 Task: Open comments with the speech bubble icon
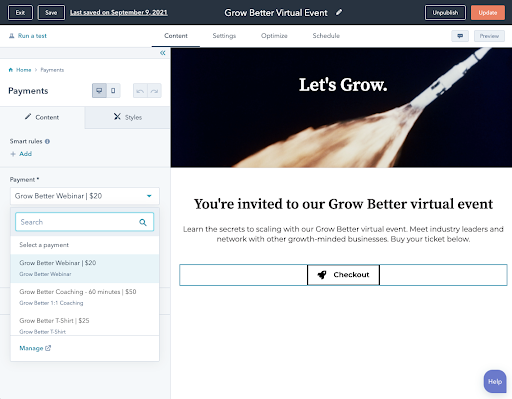(460, 36)
